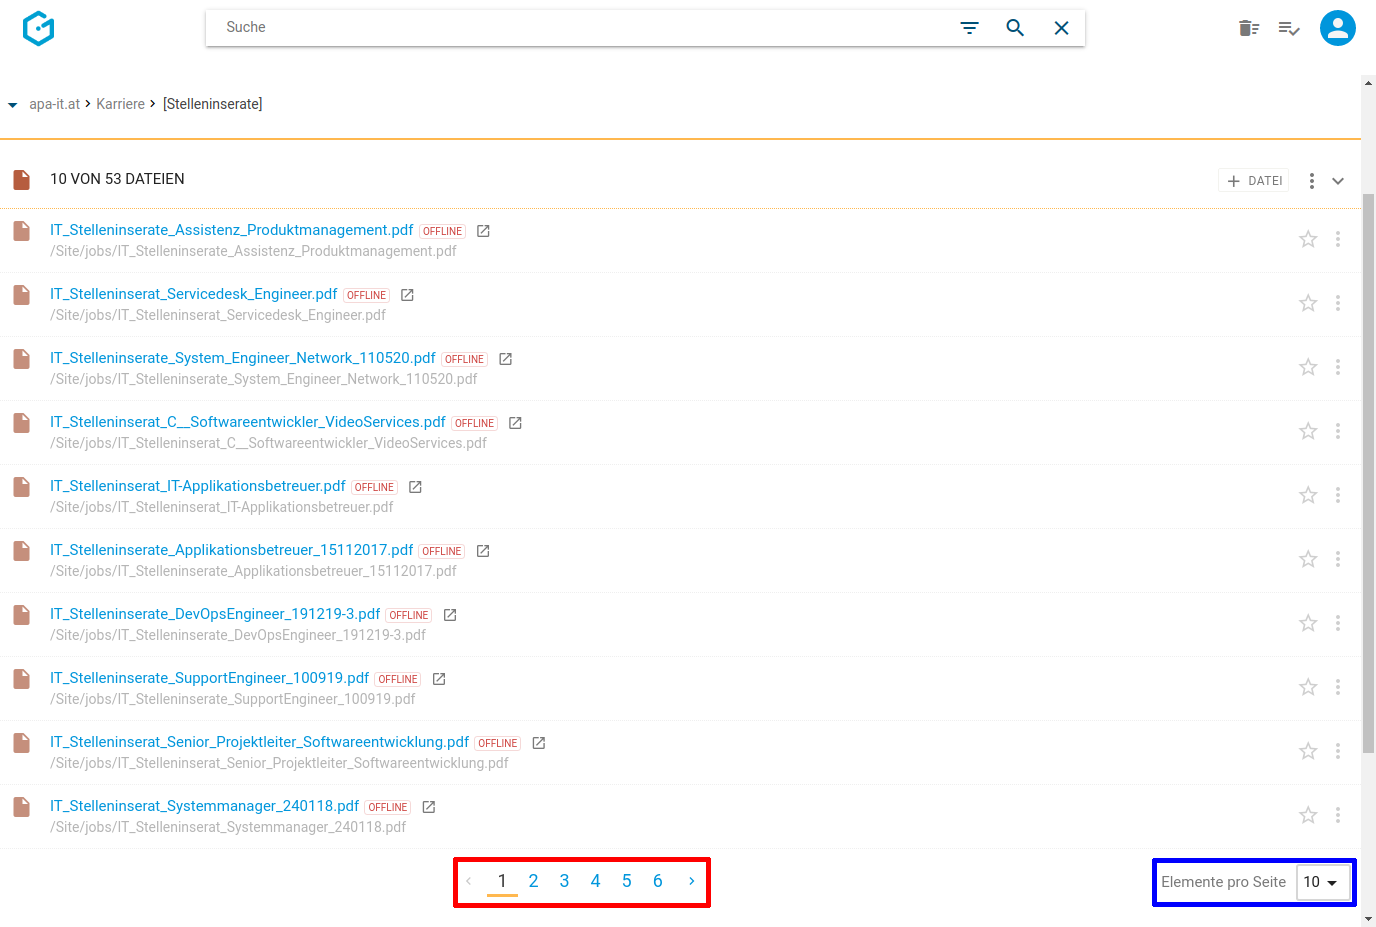Image resolution: width=1376 pixels, height=927 pixels.
Task: Open SupportEngineer_100919.pdf external link icon
Action: pos(439,679)
